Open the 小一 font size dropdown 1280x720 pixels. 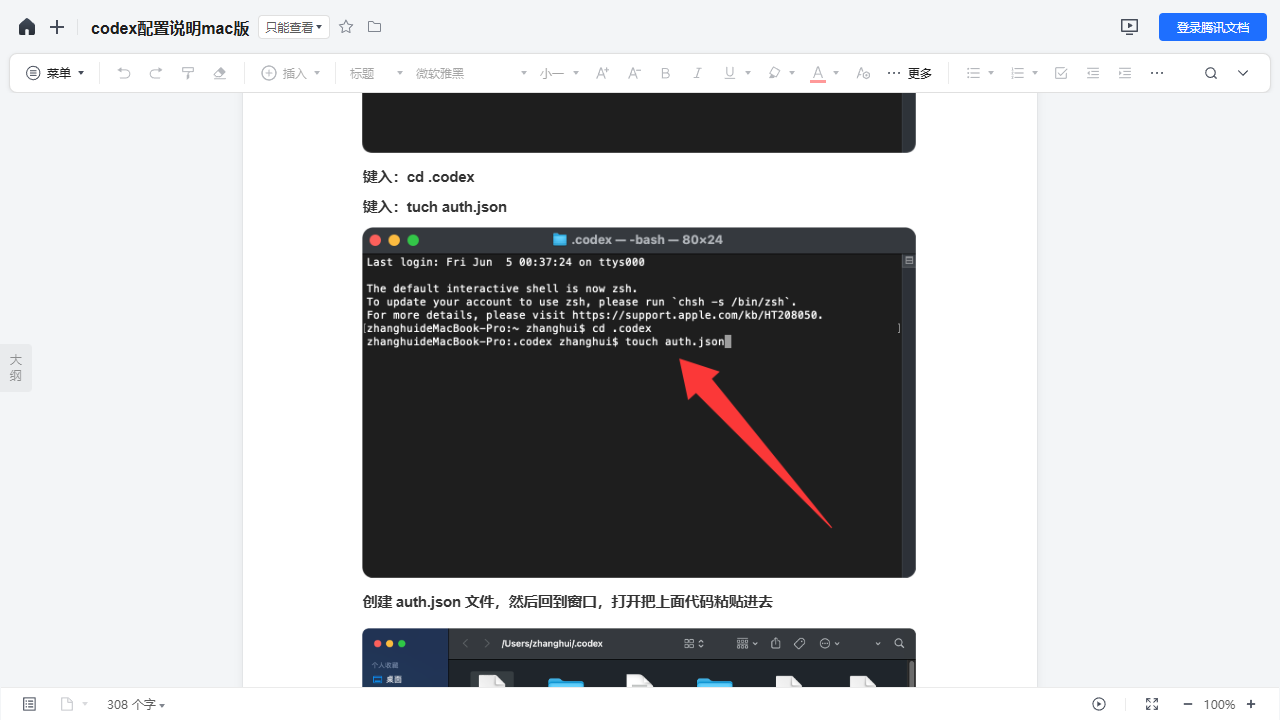click(x=559, y=73)
